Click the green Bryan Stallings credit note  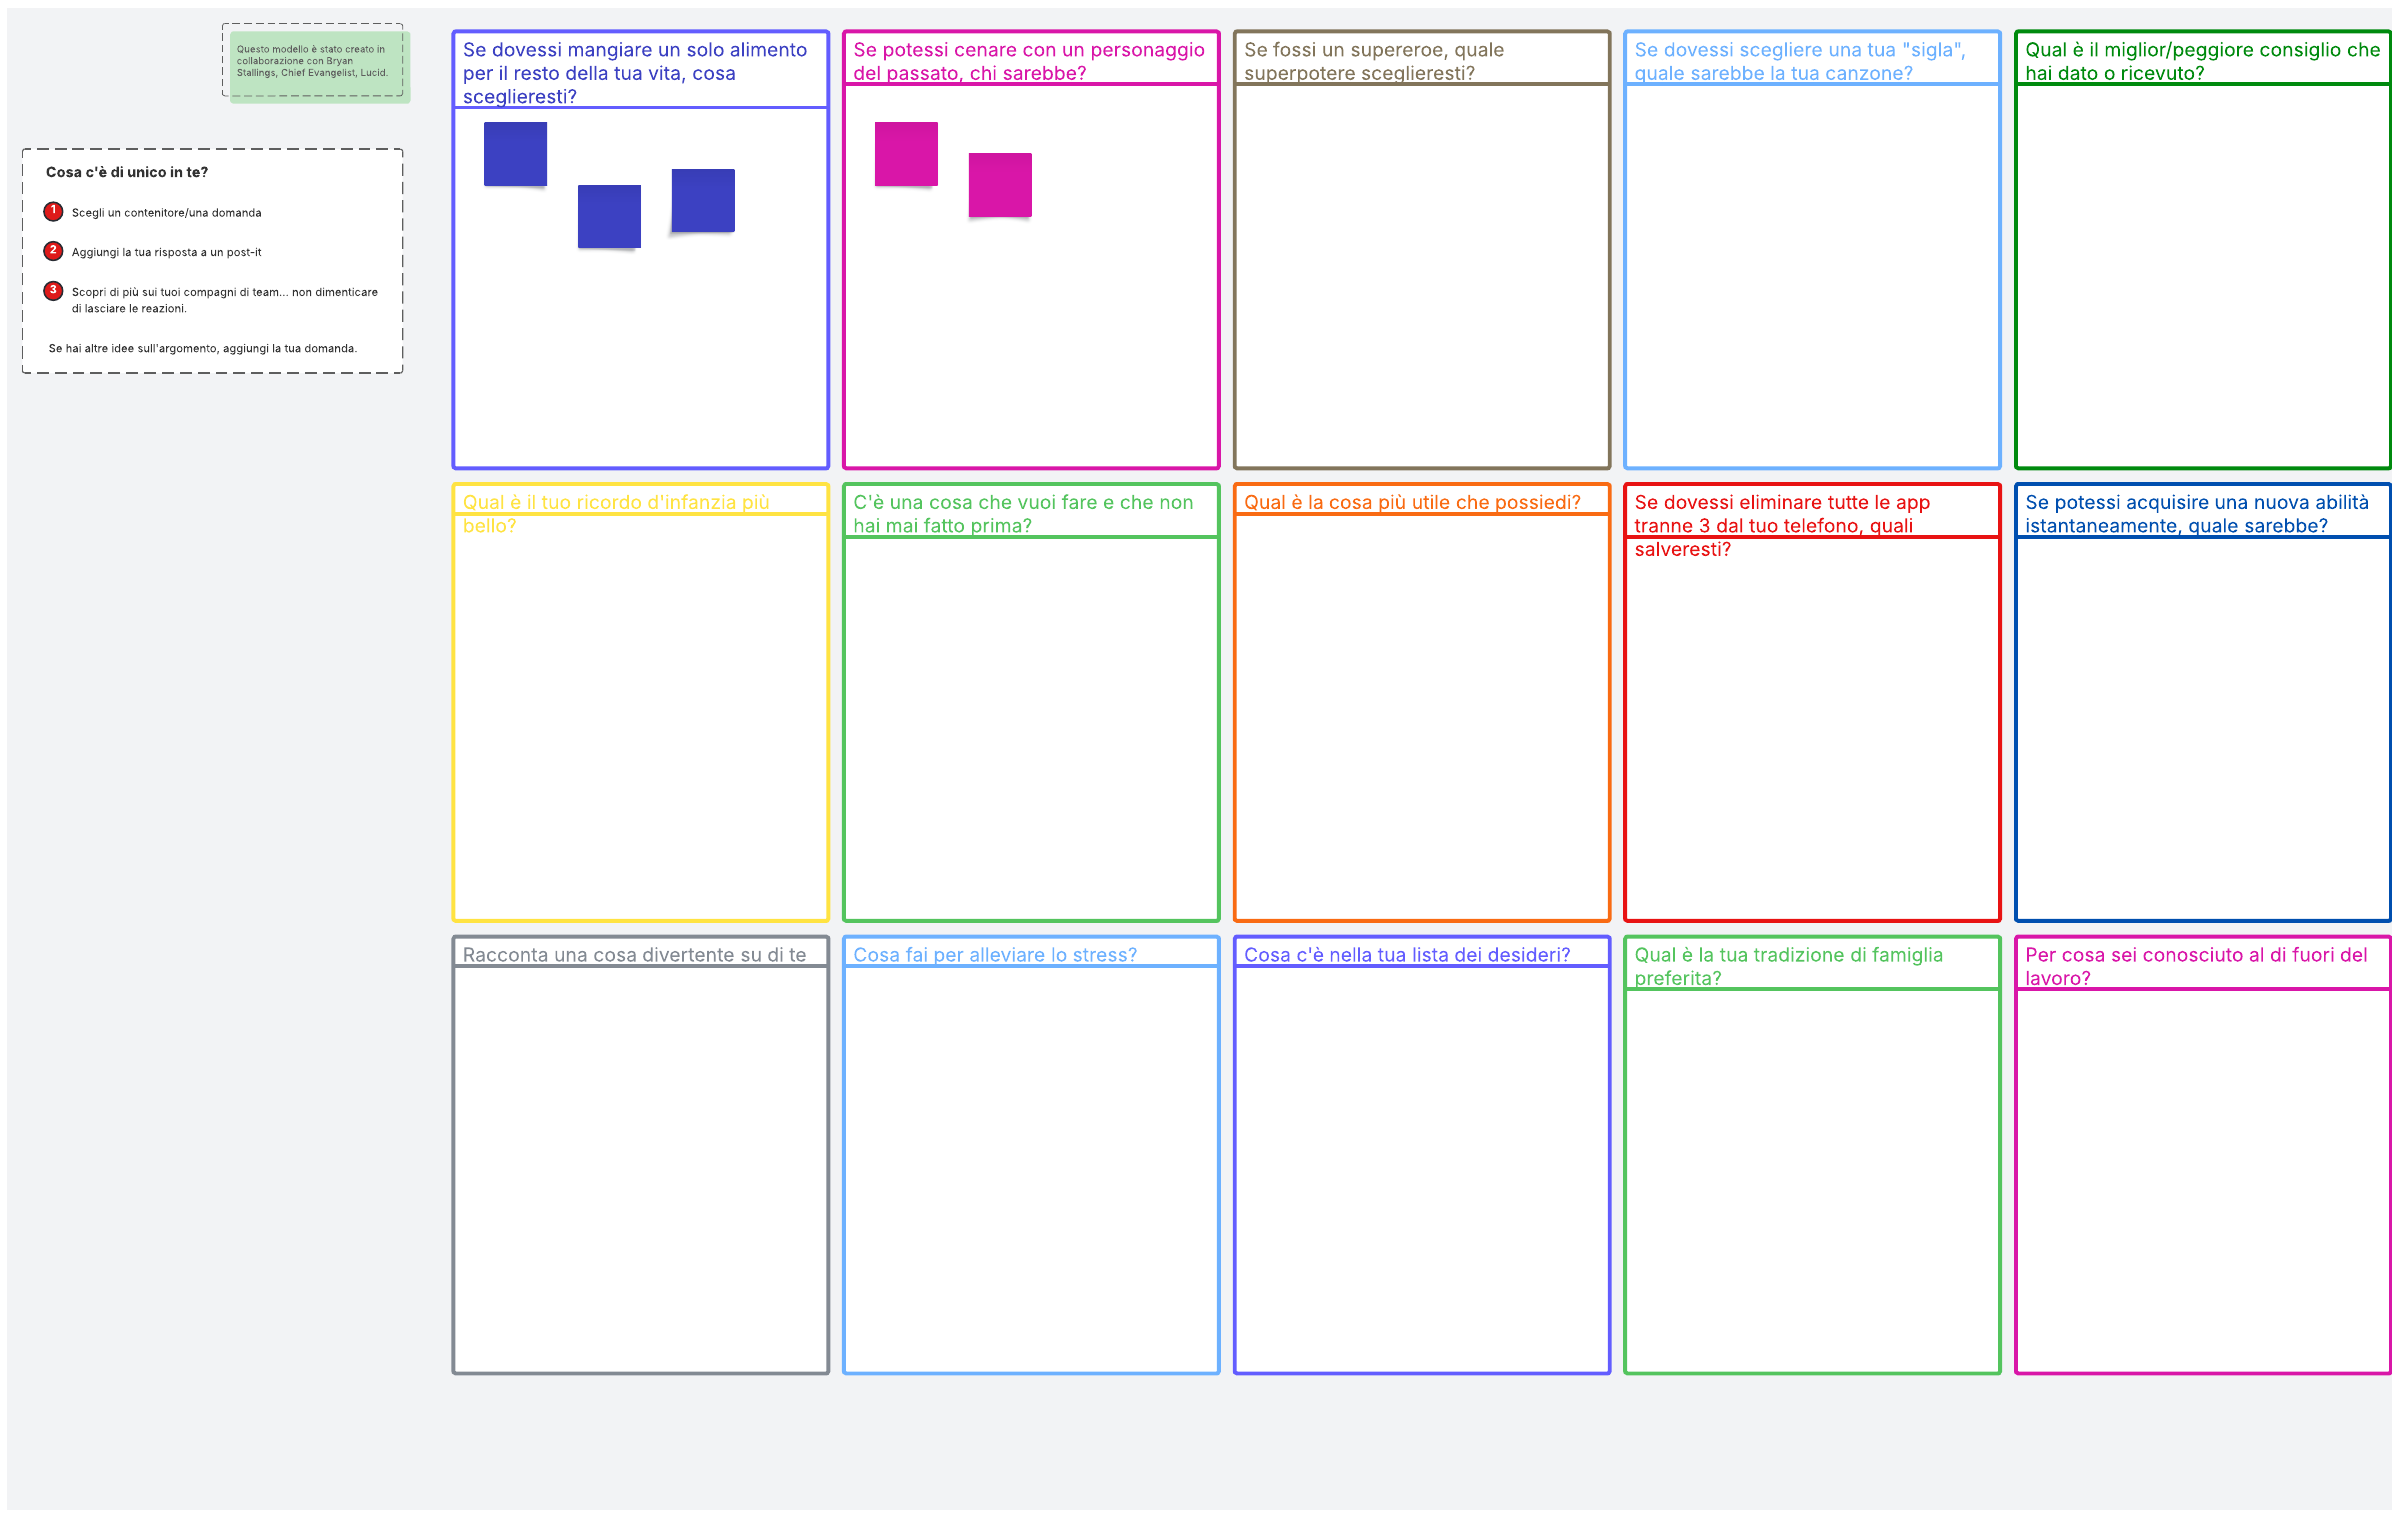coord(318,66)
